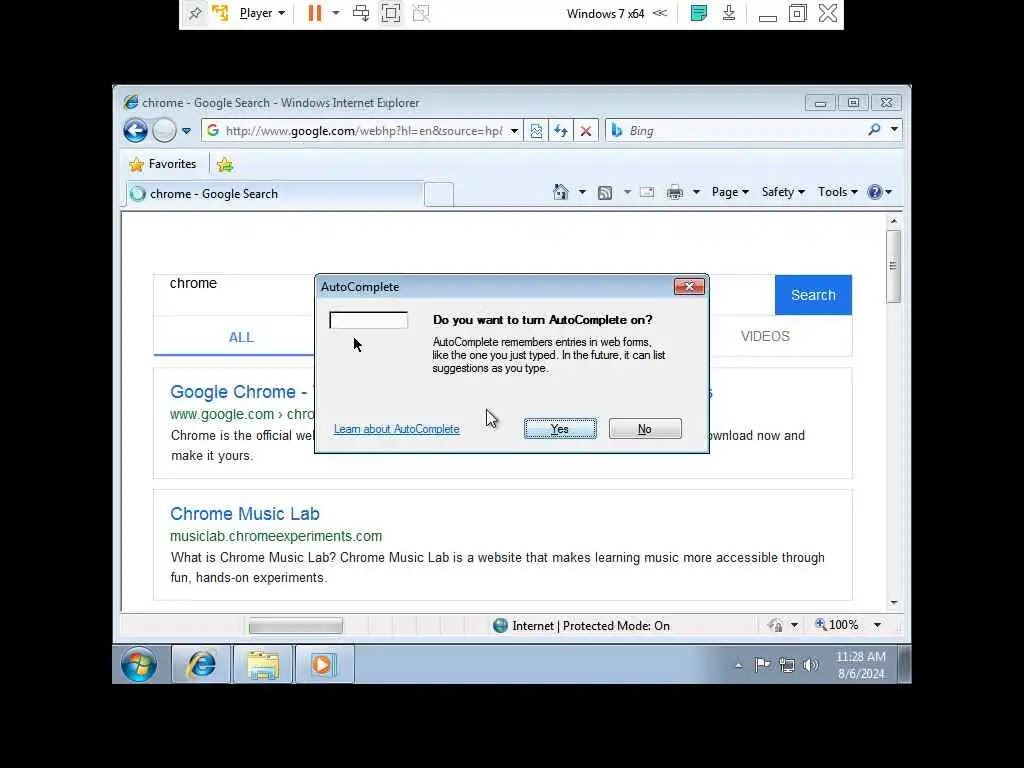Screen dimensions: 1024x768
Task: Click the page loading progress bar
Action: pyautogui.click(x=295, y=626)
